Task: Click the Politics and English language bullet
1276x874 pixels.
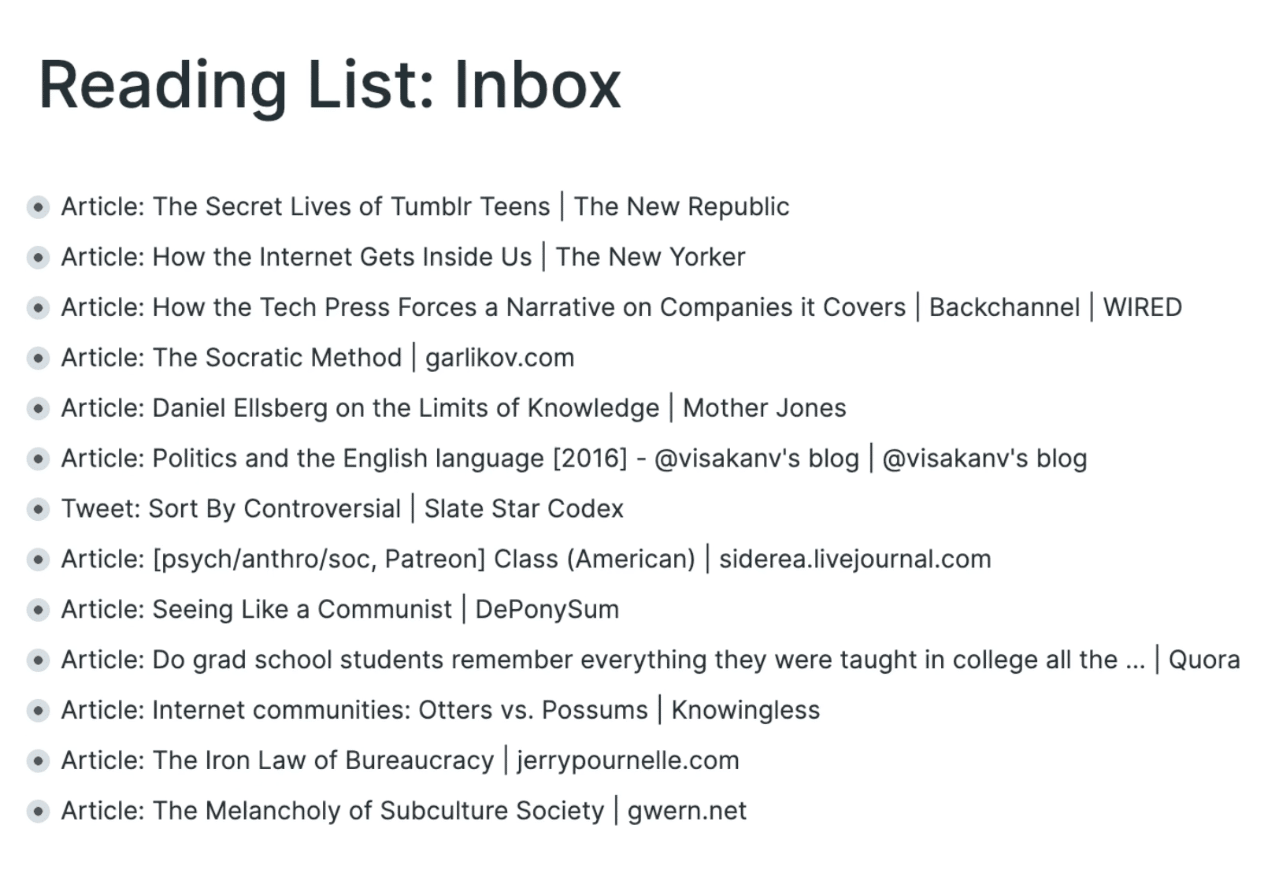Action: coord(38,459)
